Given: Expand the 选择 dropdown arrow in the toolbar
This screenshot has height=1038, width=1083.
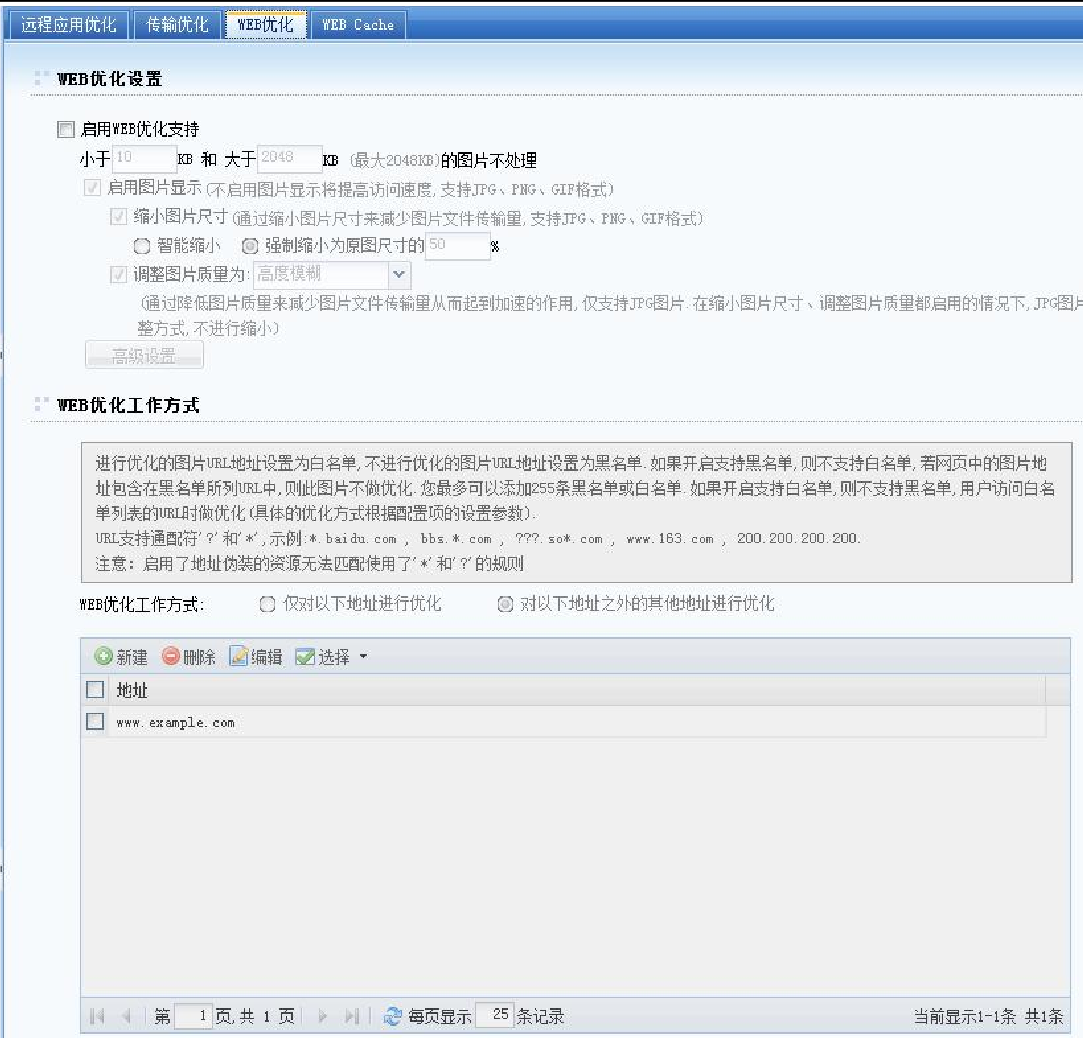Looking at the screenshot, I should click(363, 657).
